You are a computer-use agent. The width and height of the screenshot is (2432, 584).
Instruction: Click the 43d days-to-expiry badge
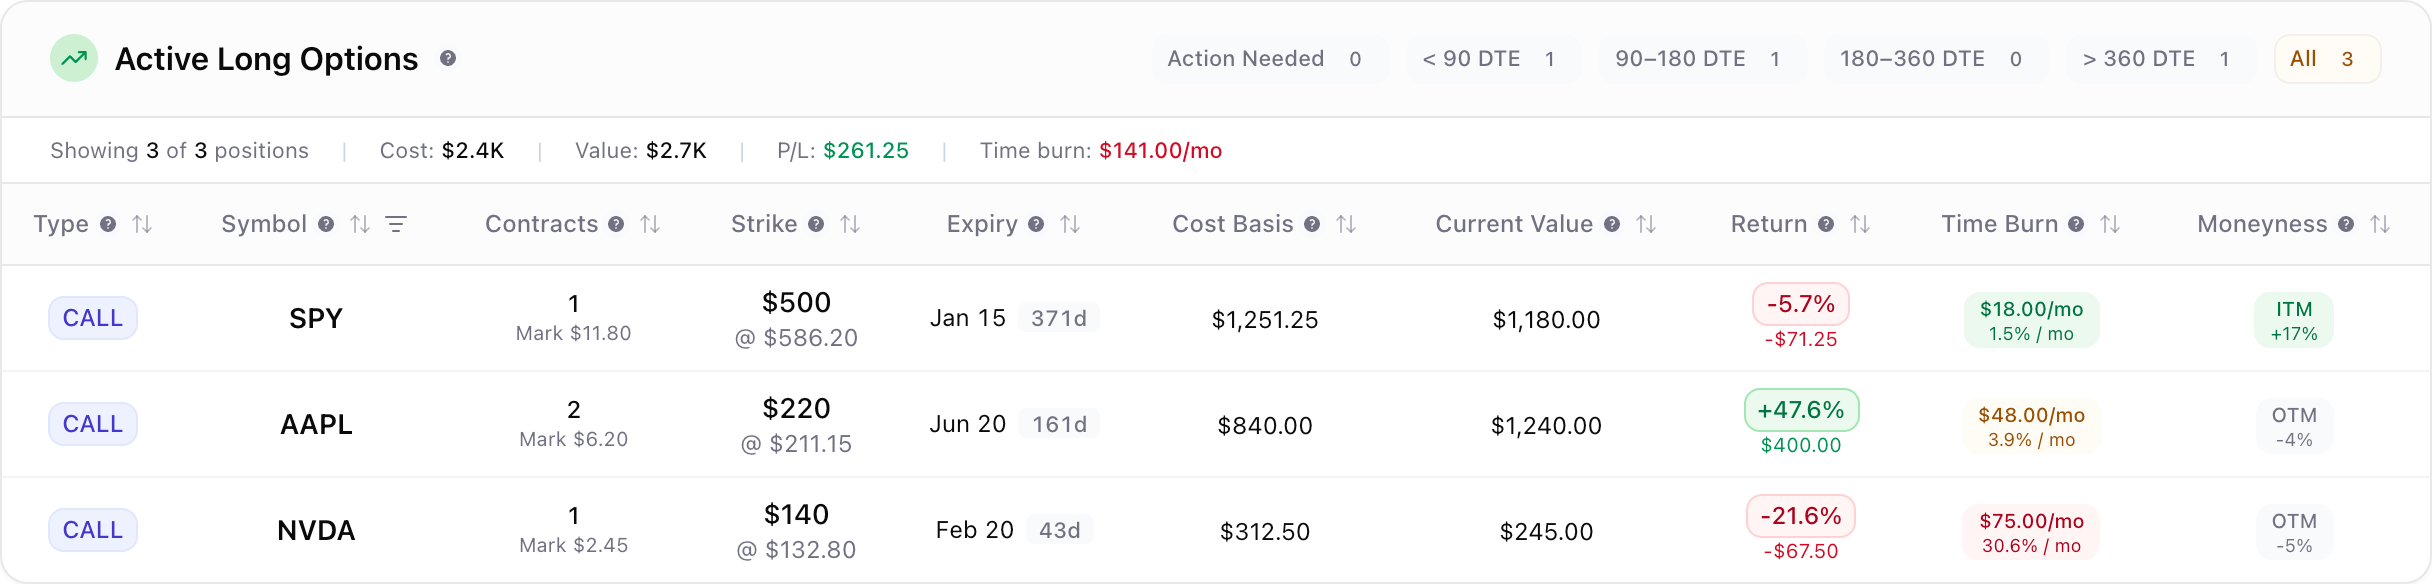point(1060,530)
